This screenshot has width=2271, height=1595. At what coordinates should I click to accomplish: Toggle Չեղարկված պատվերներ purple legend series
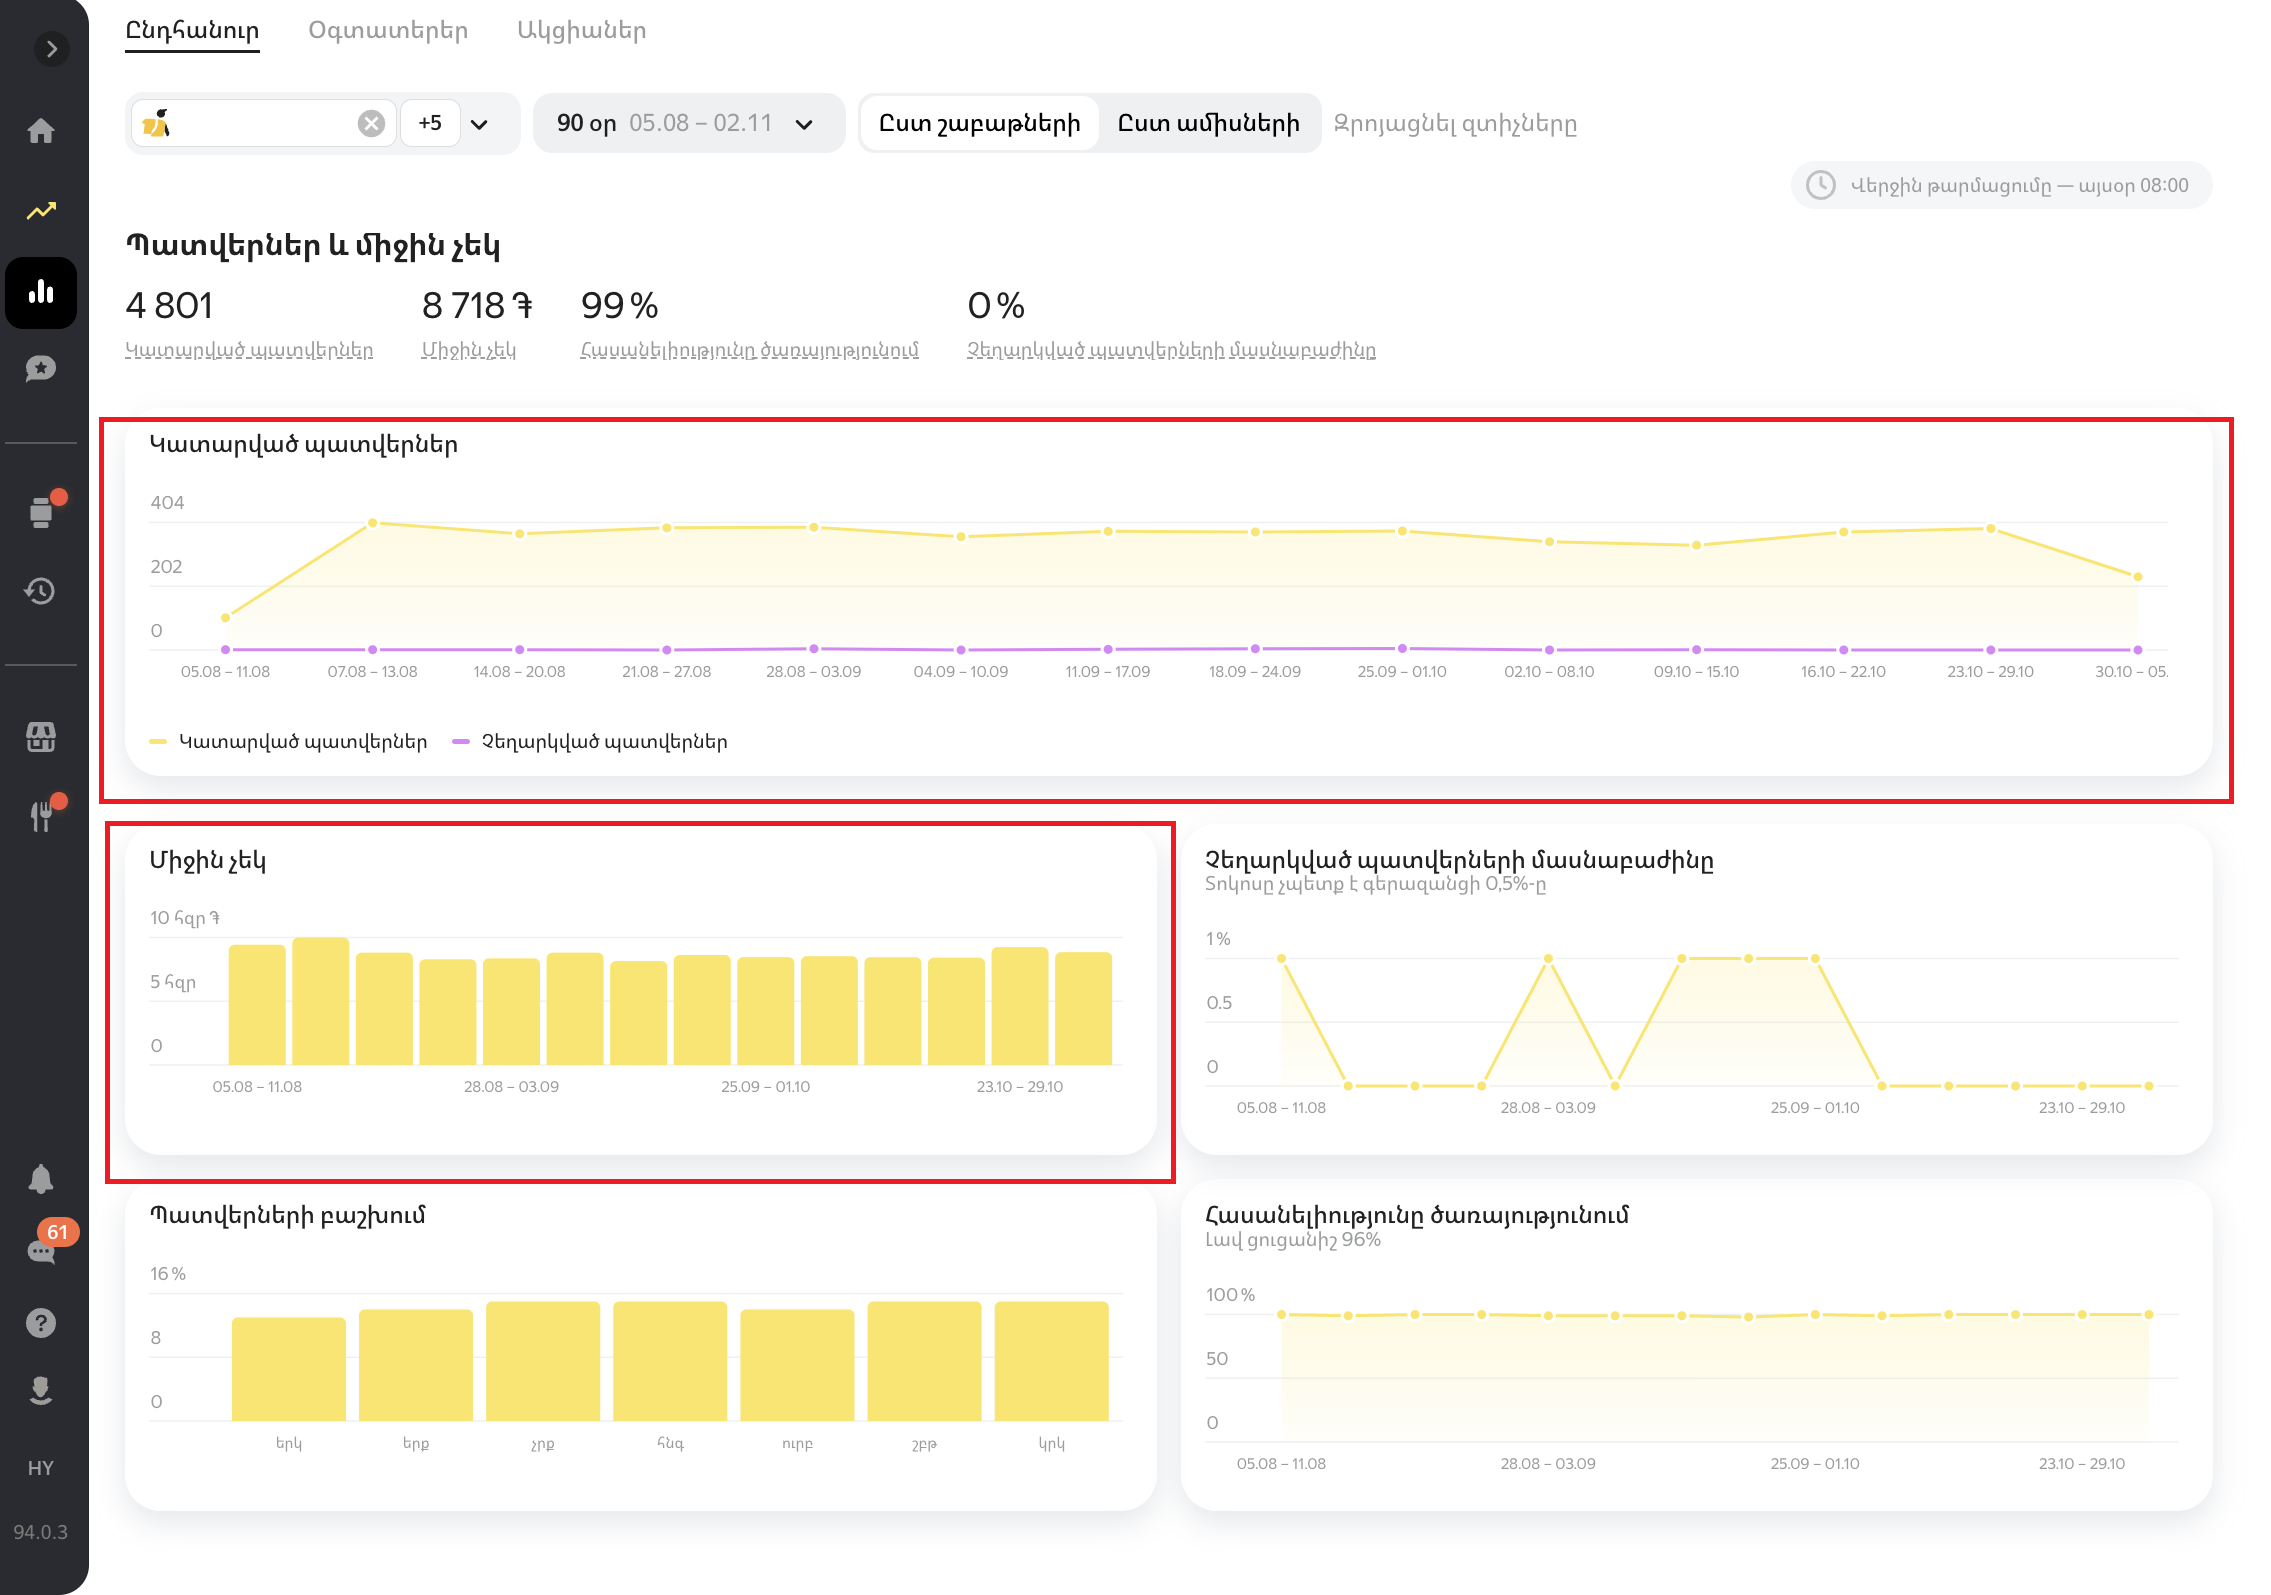click(591, 742)
